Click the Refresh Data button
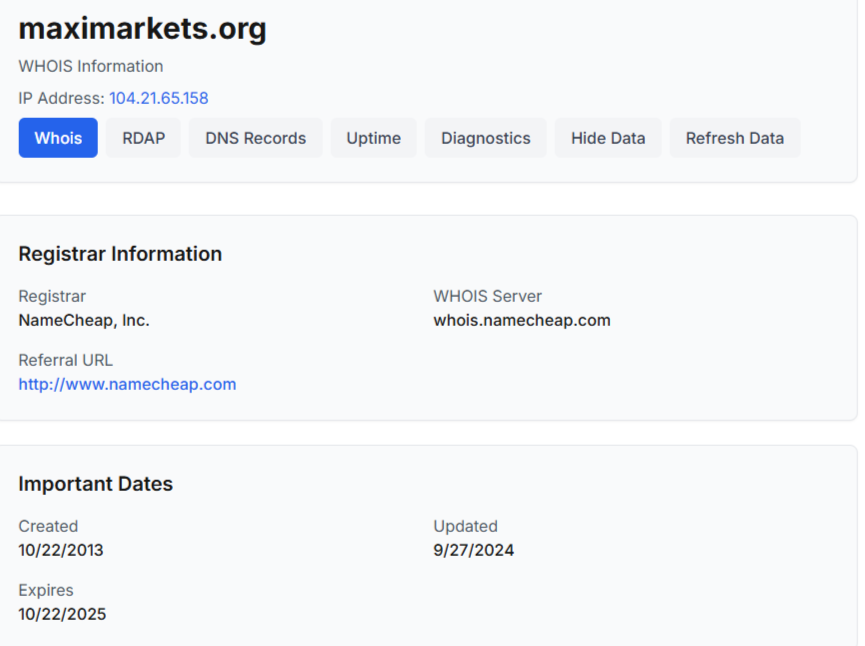This screenshot has height=646, width=865. pos(734,138)
